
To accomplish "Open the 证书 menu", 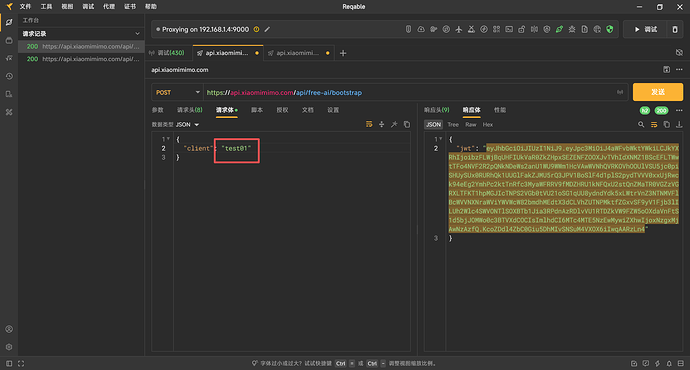I will click(130, 7).
